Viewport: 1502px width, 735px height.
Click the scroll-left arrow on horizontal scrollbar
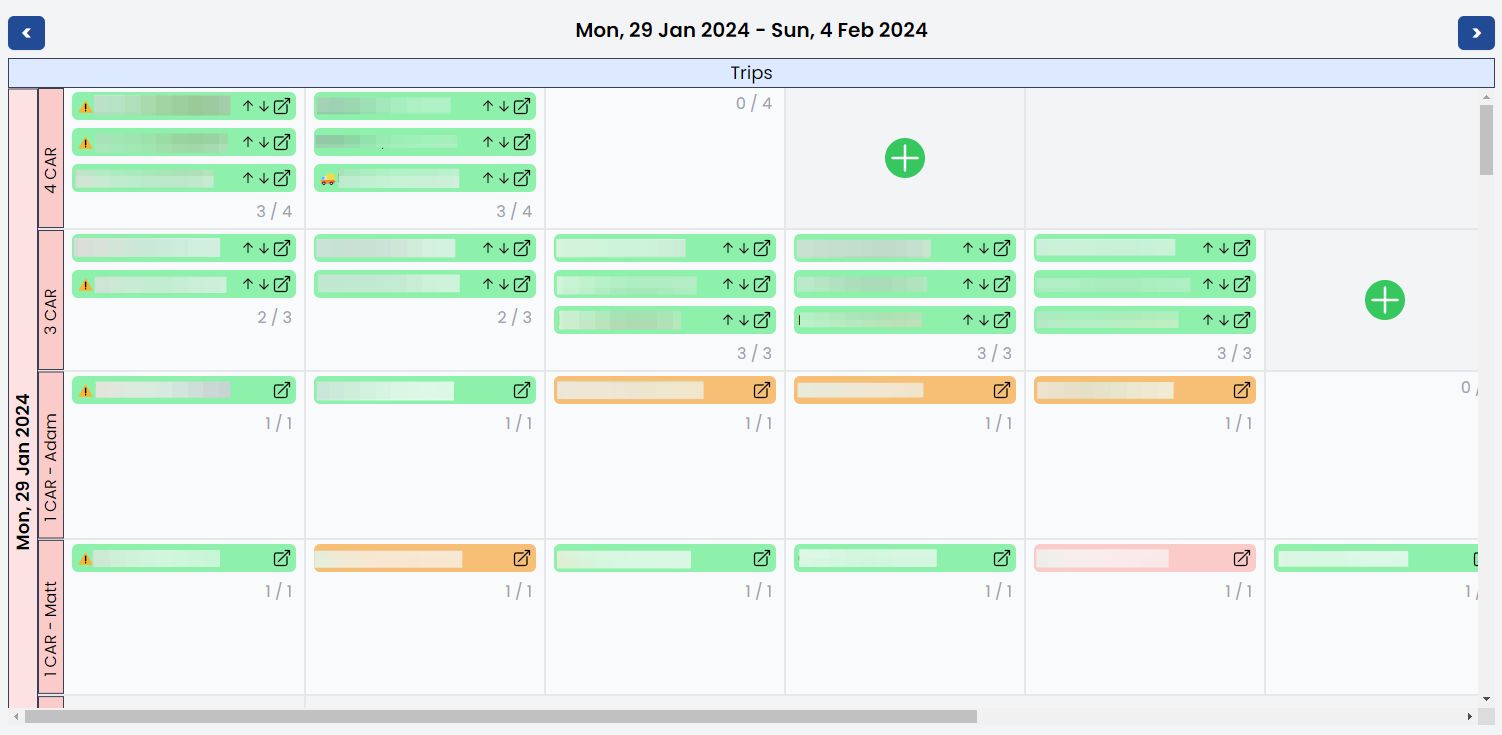click(x=15, y=717)
